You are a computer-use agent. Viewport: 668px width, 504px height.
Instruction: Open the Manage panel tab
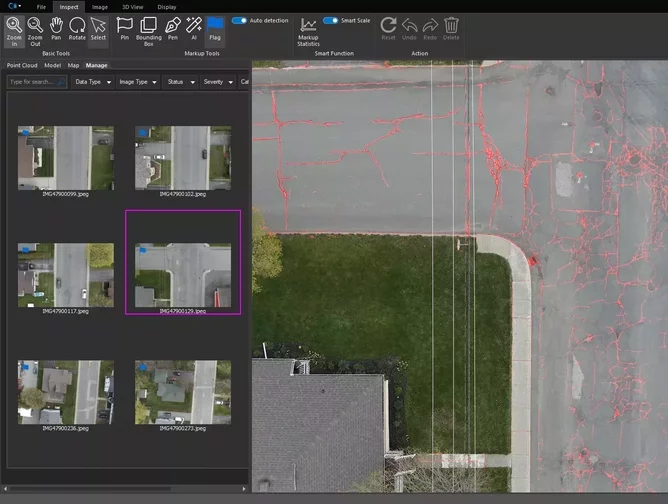click(x=97, y=65)
